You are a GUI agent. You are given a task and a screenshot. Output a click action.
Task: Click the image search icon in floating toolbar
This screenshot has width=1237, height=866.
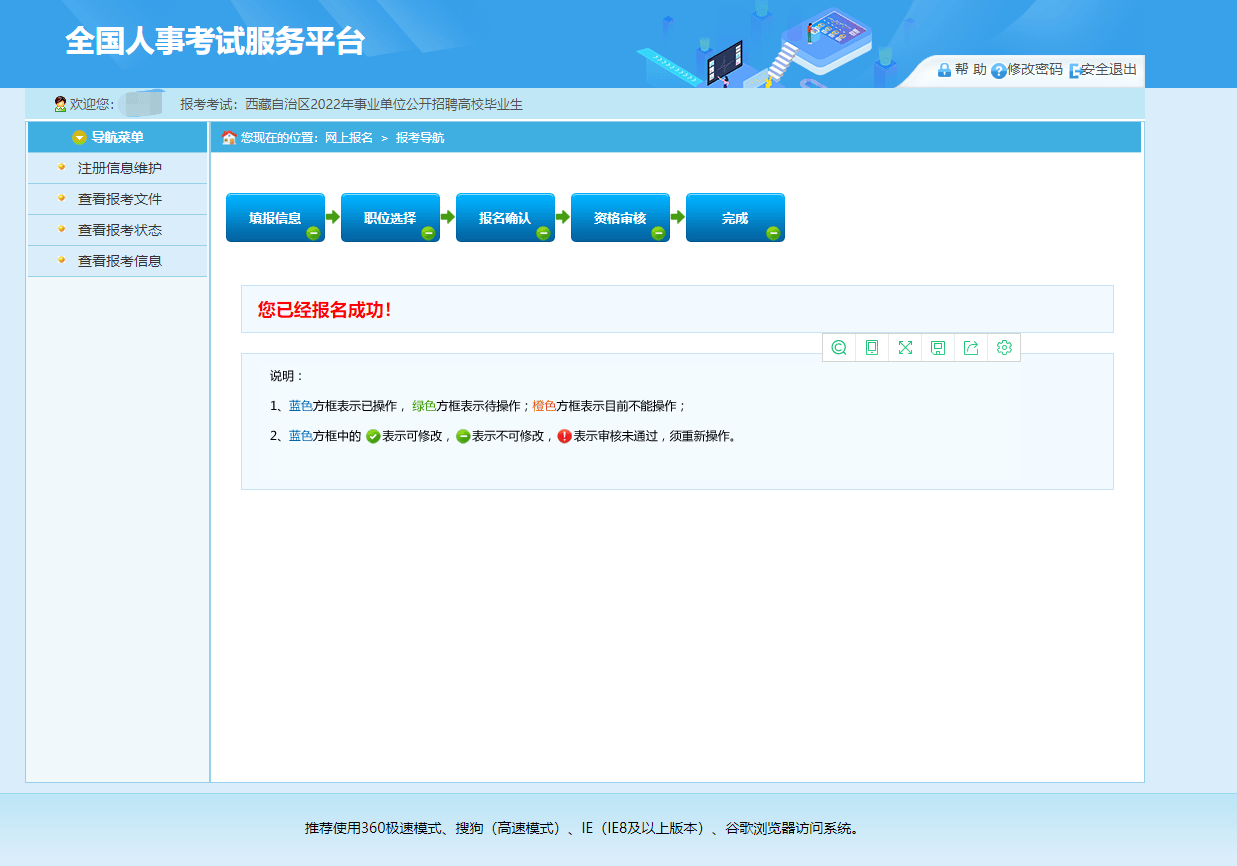pyautogui.click(x=839, y=348)
